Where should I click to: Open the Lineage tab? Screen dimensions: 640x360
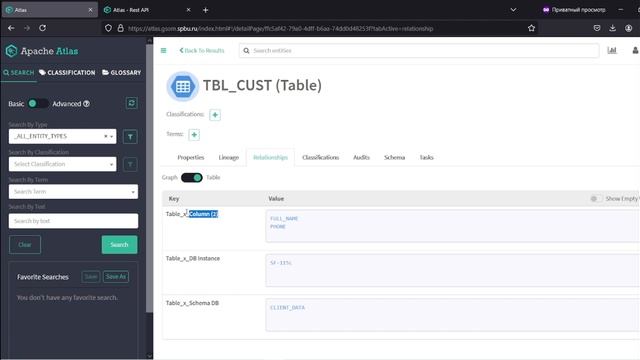tap(229, 158)
